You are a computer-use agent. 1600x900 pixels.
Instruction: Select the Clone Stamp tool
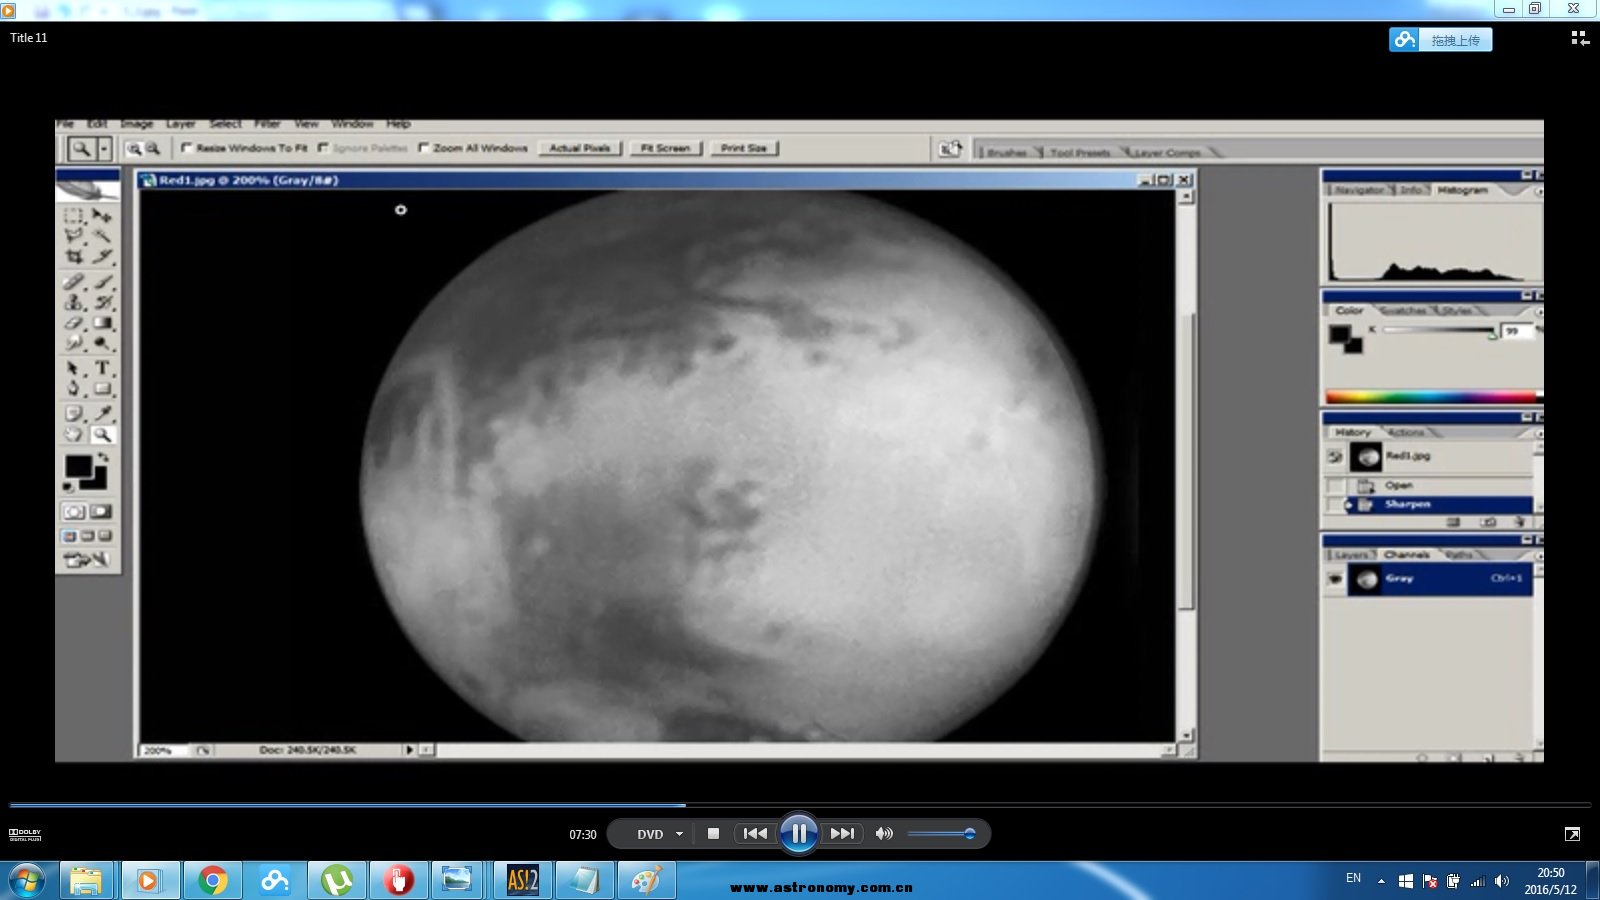74,302
